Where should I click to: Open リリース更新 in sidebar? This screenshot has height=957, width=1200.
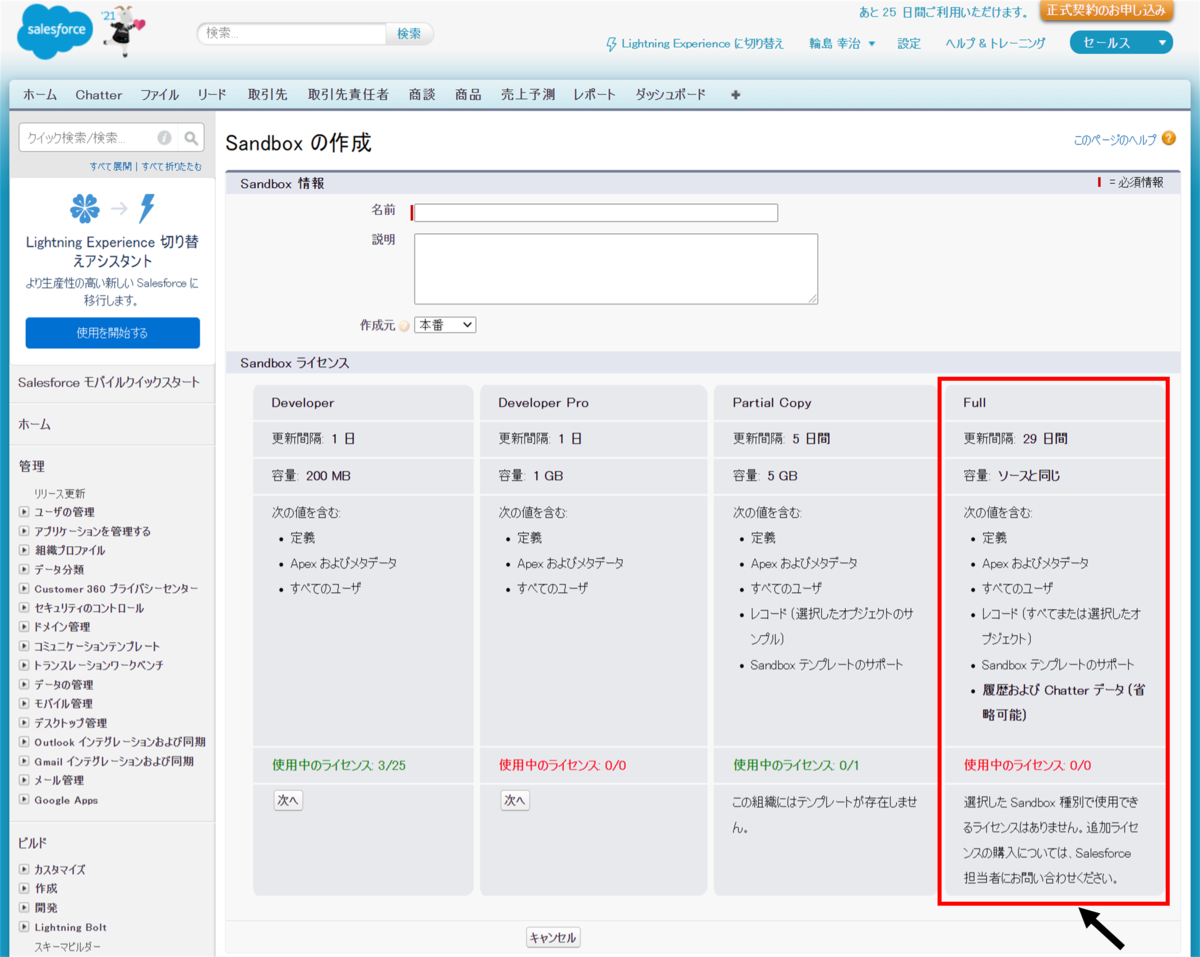tap(60, 493)
